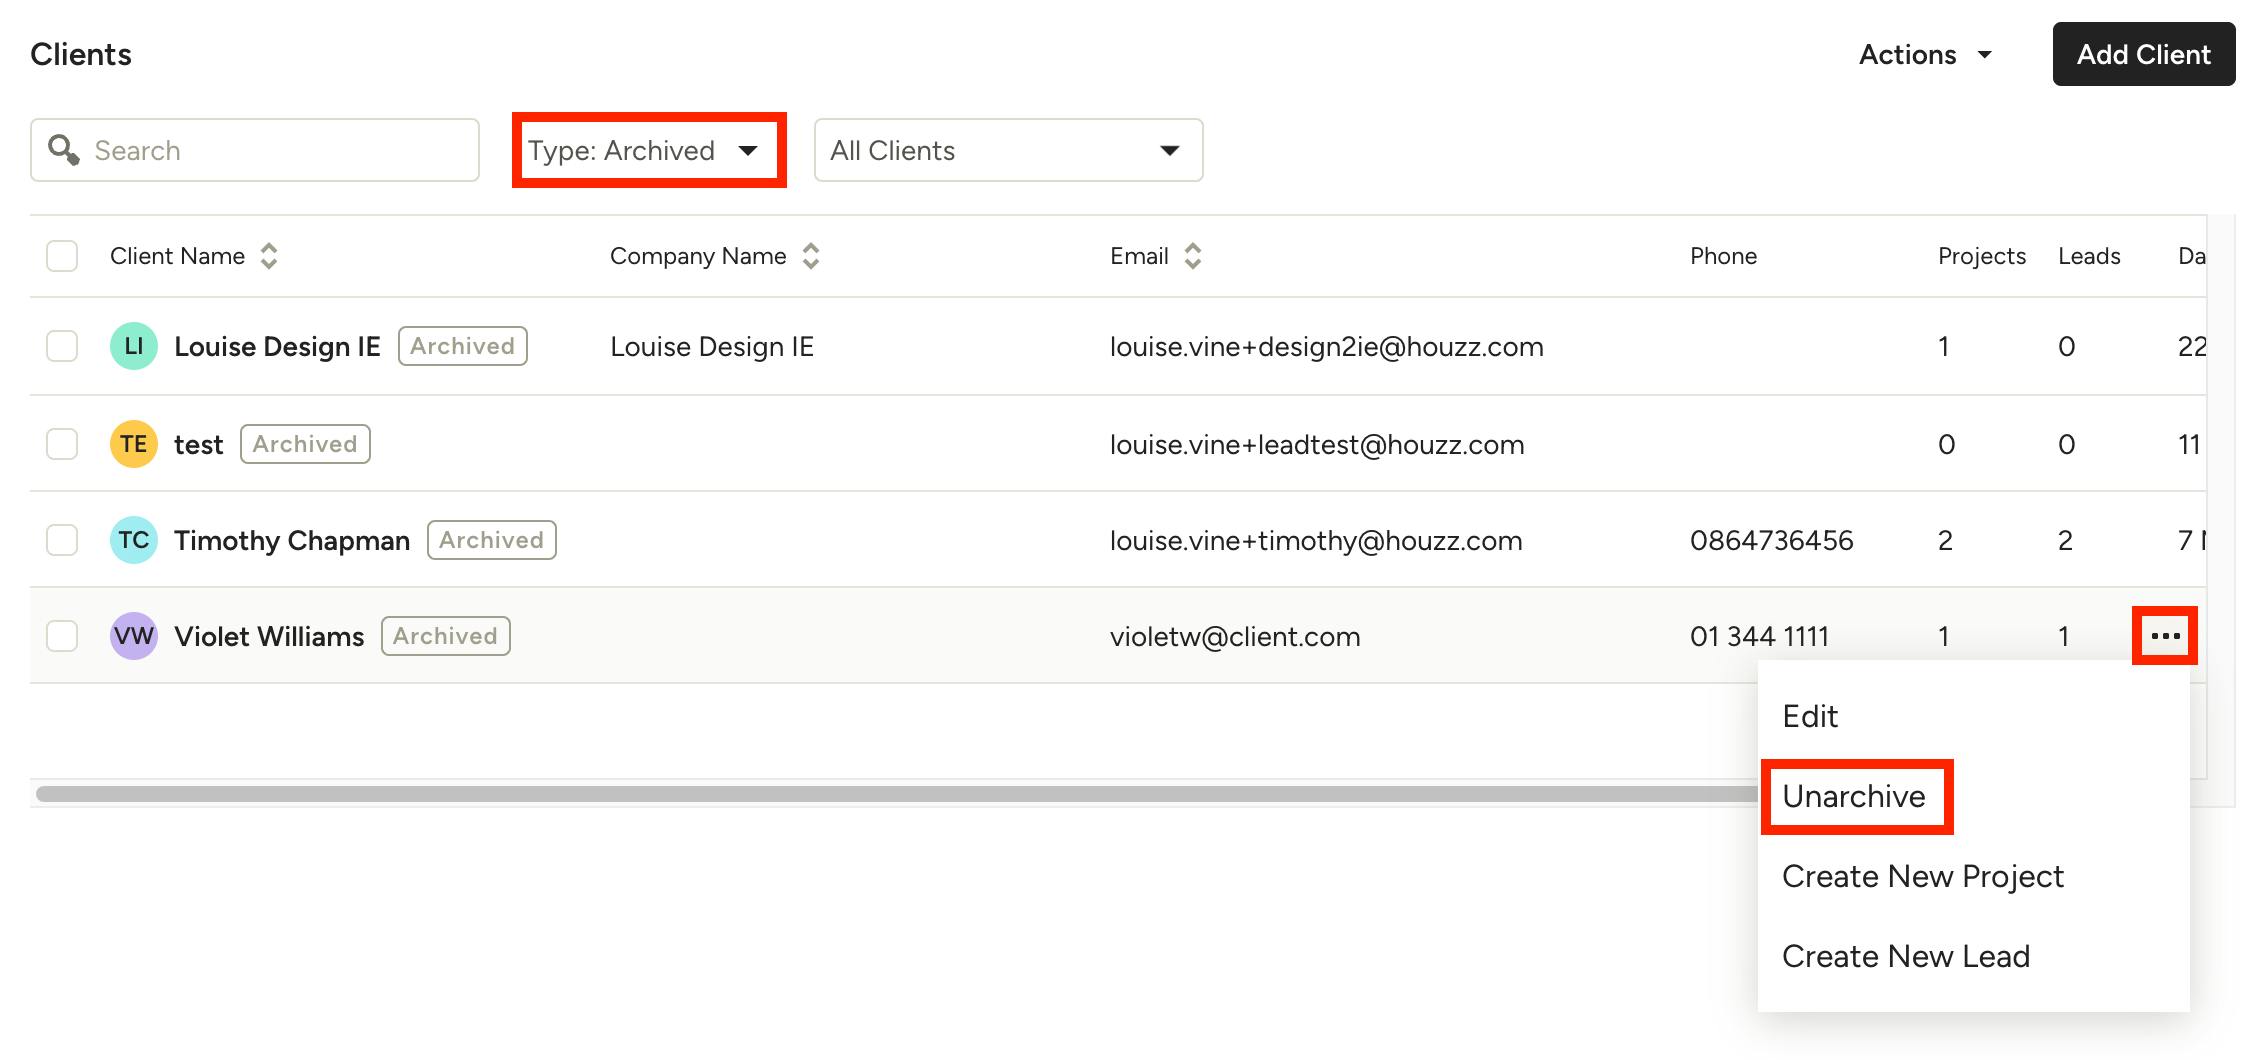Screen dimensions: 2260x1060
Task: Choose Create New Project menu entry
Action: 1922,876
